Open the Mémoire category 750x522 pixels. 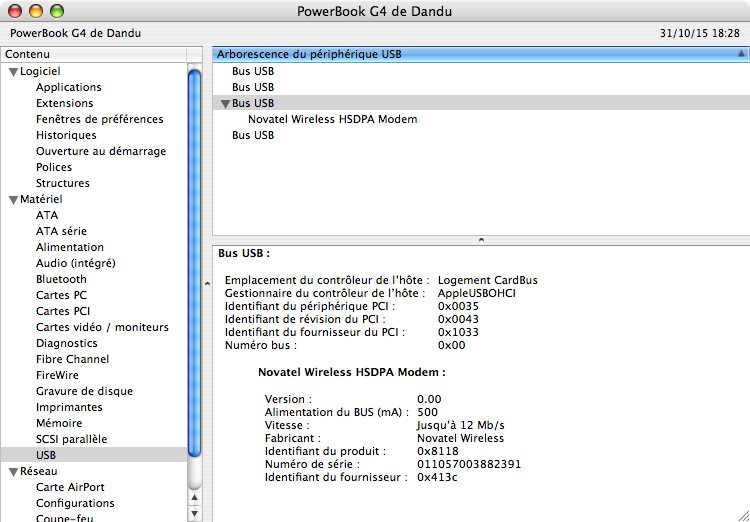tap(59, 423)
